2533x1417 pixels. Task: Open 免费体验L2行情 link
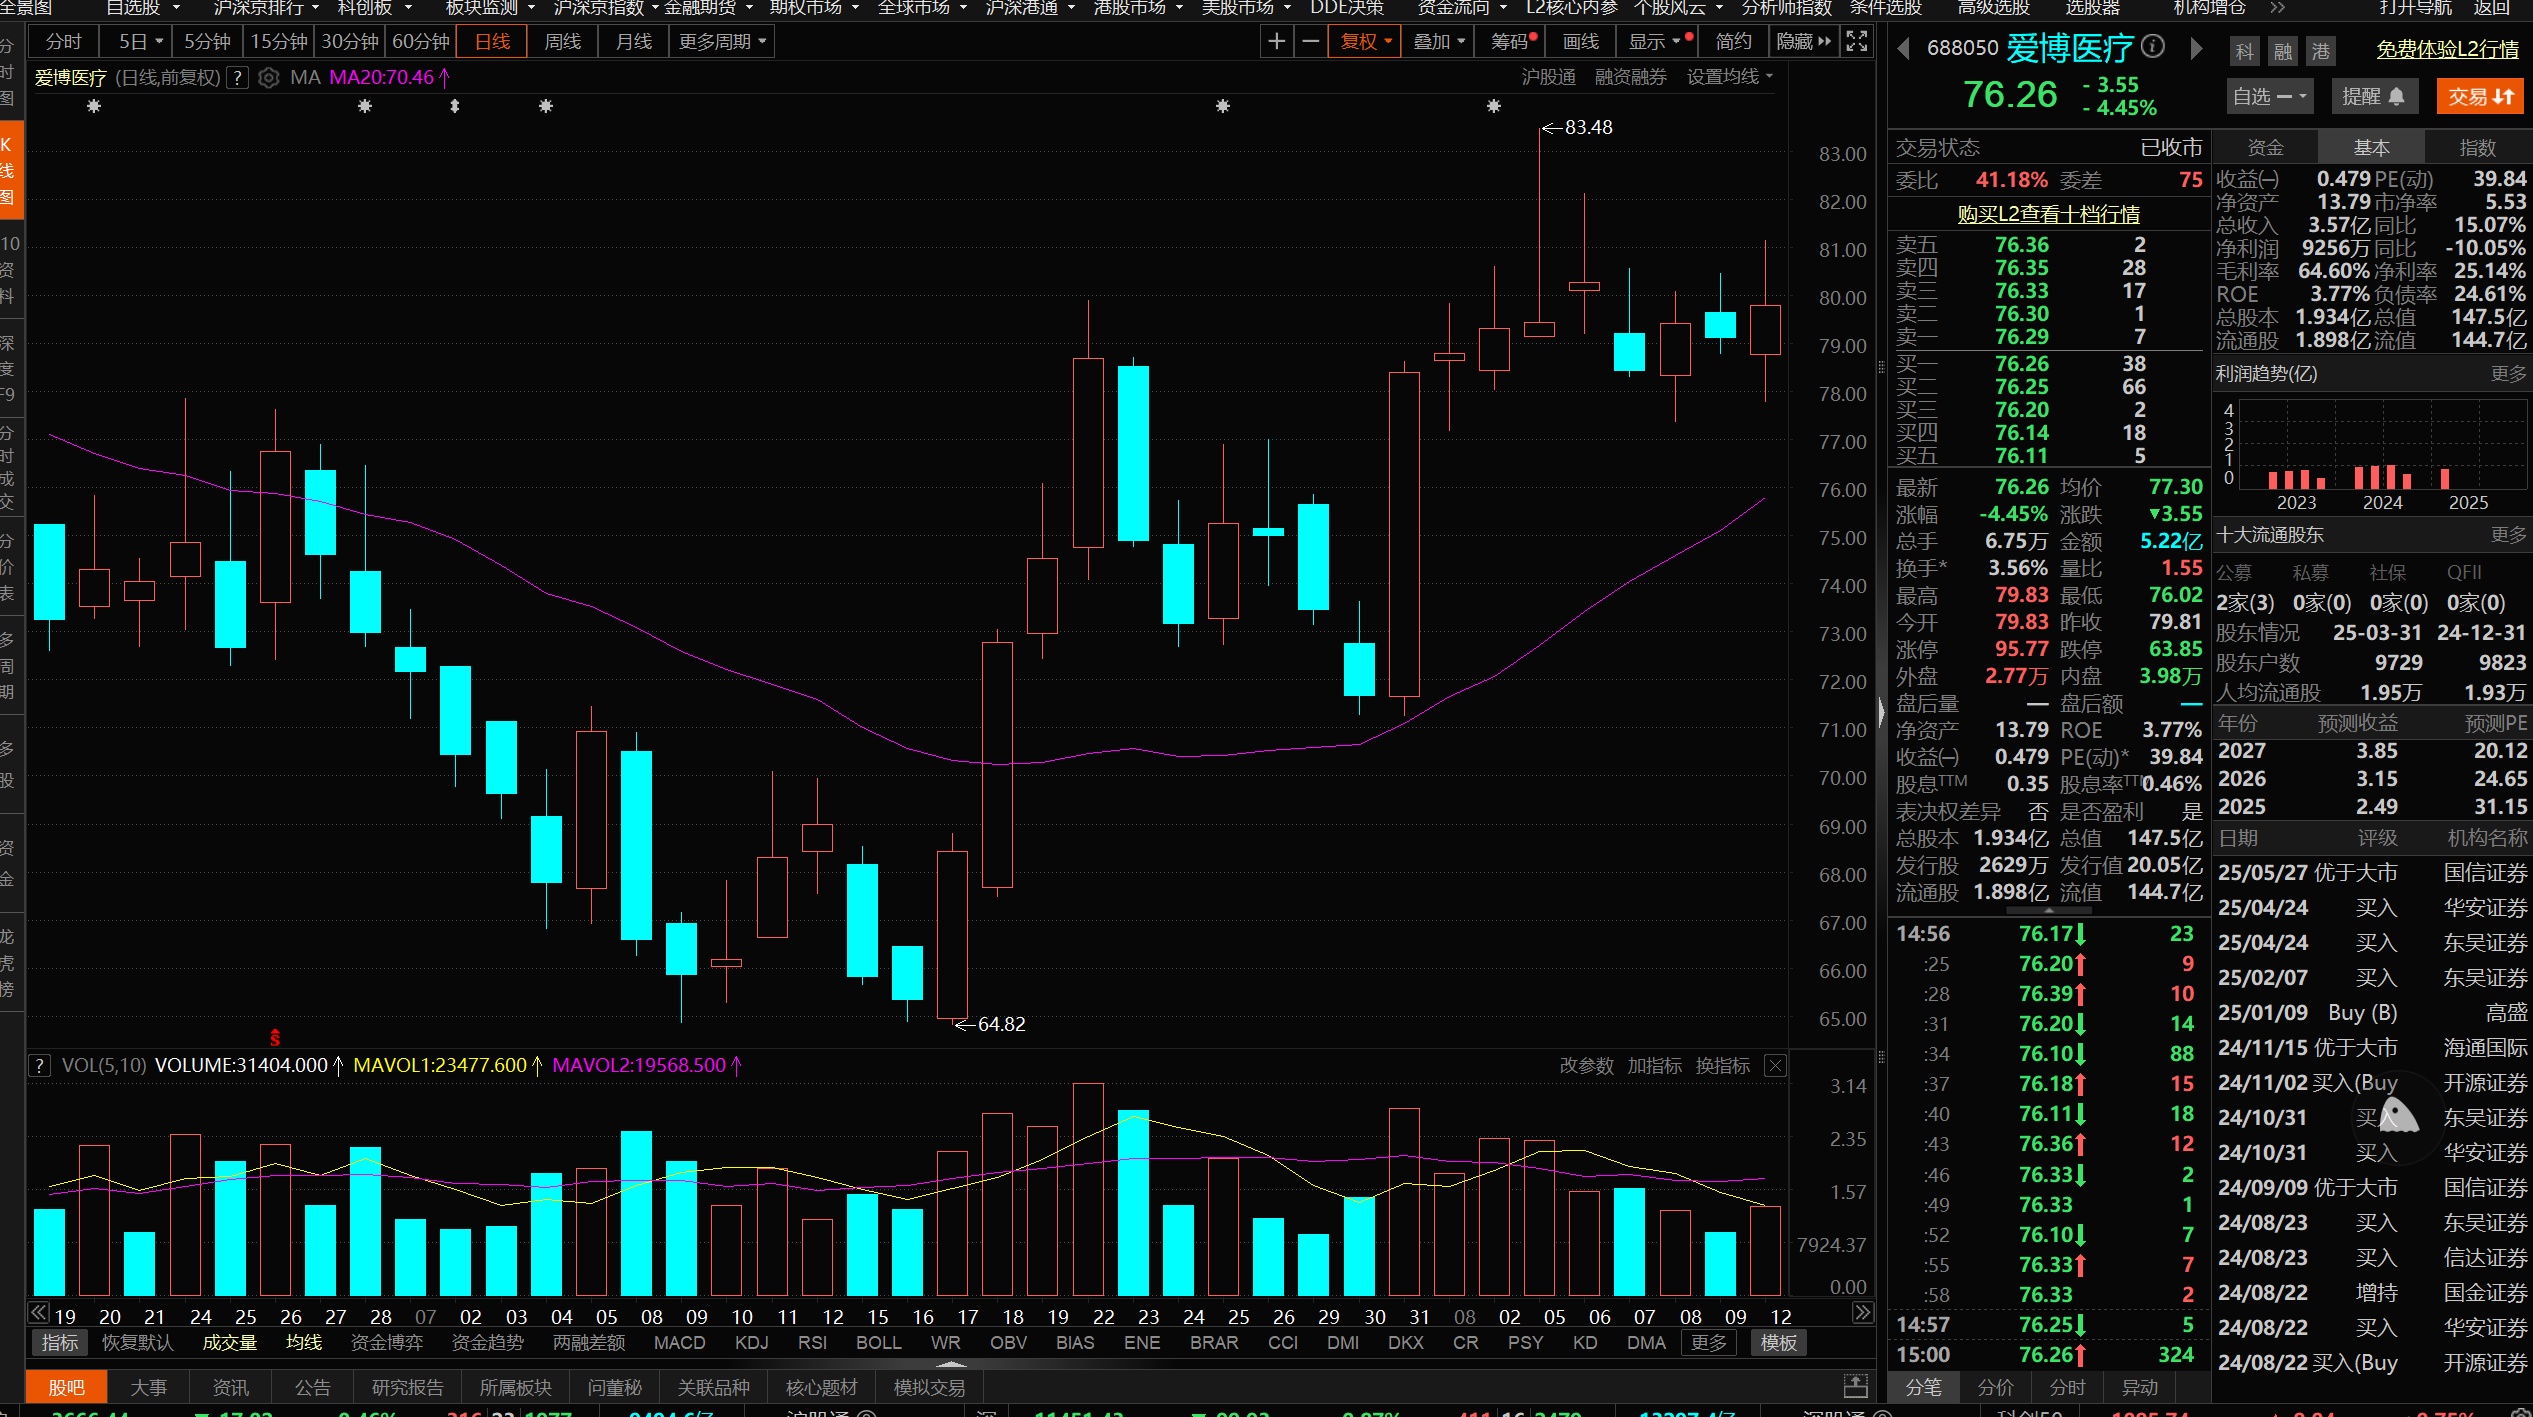(2447, 50)
